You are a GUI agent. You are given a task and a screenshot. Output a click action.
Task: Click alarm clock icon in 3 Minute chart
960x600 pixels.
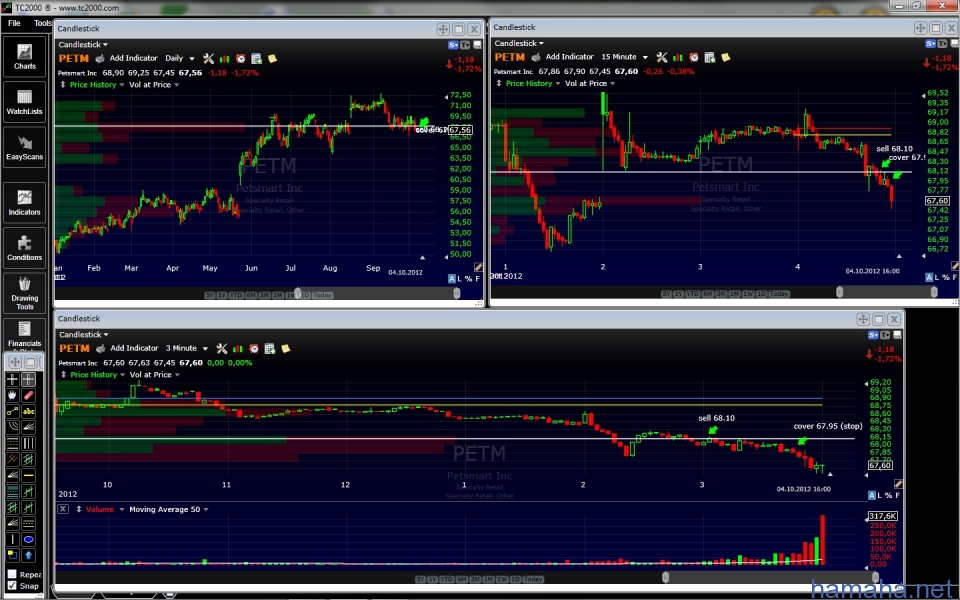coord(253,348)
